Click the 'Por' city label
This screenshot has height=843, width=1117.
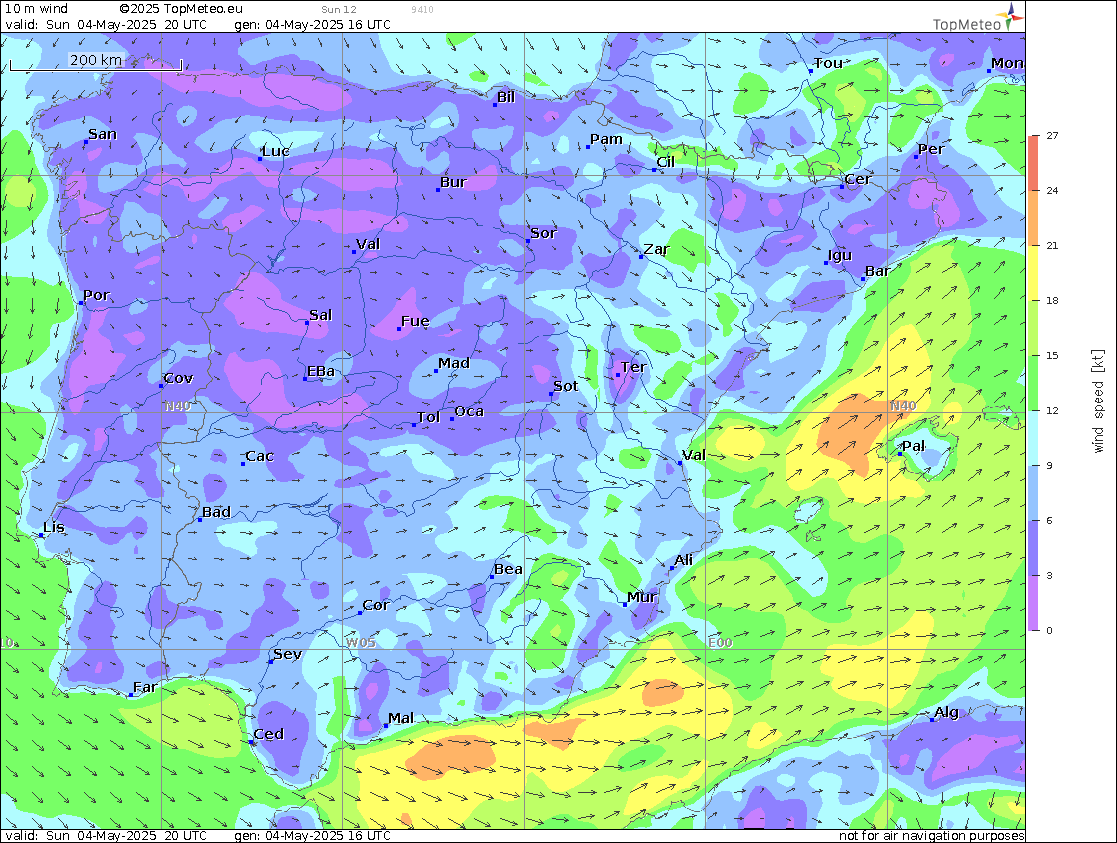96,294
